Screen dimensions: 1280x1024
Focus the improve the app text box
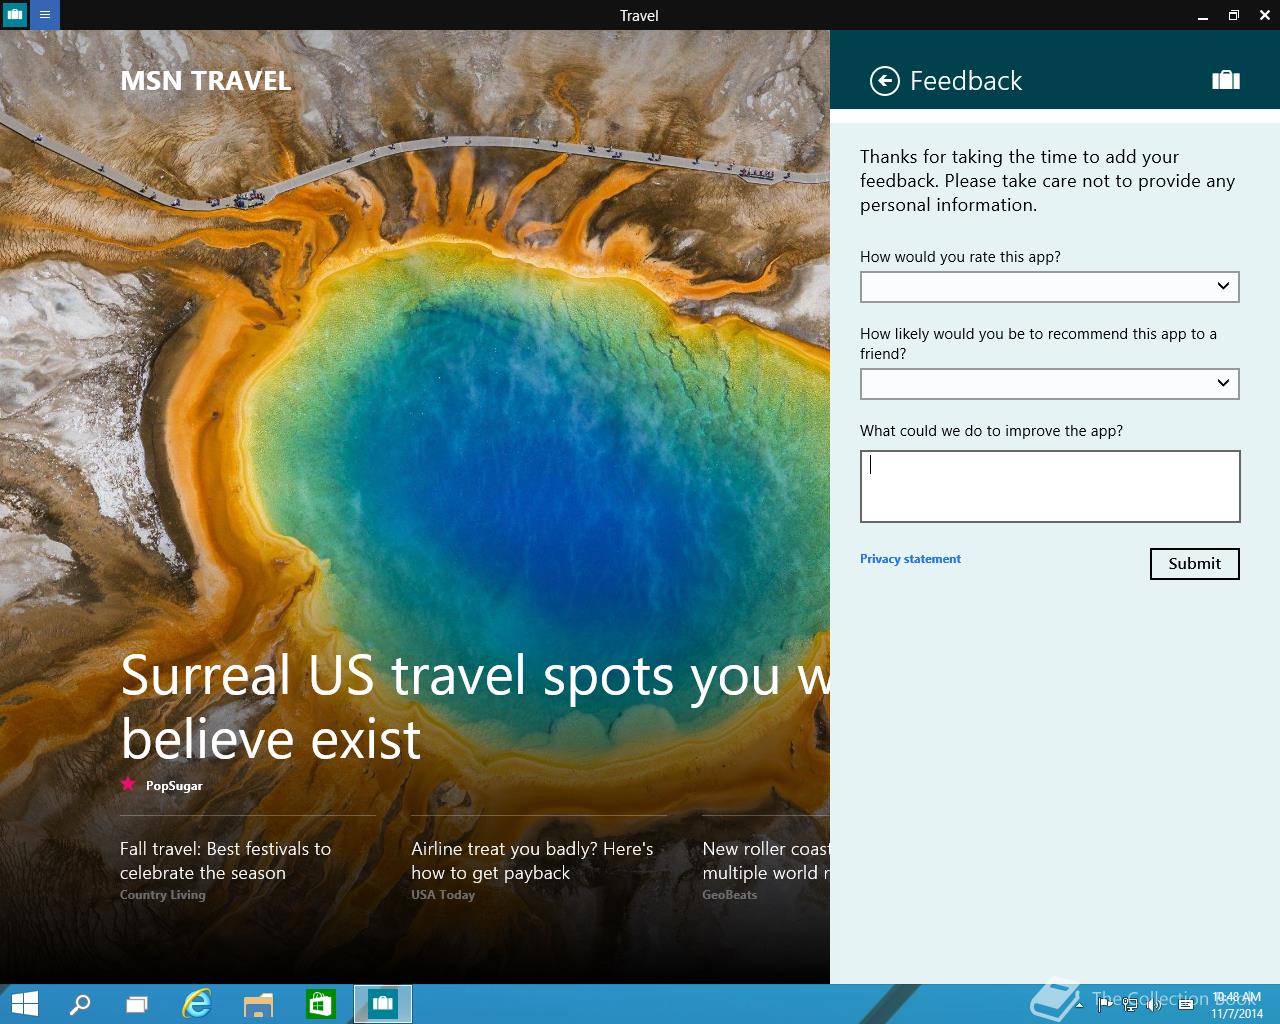point(1050,486)
